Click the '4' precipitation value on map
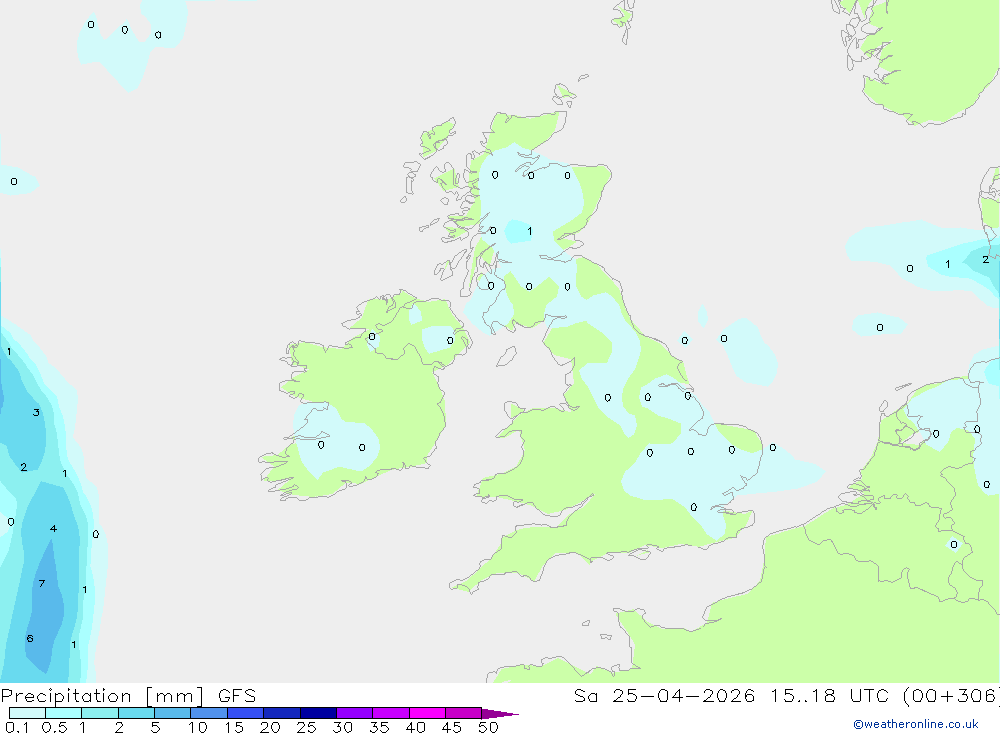The width and height of the screenshot is (1000, 733). (x=54, y=528)
